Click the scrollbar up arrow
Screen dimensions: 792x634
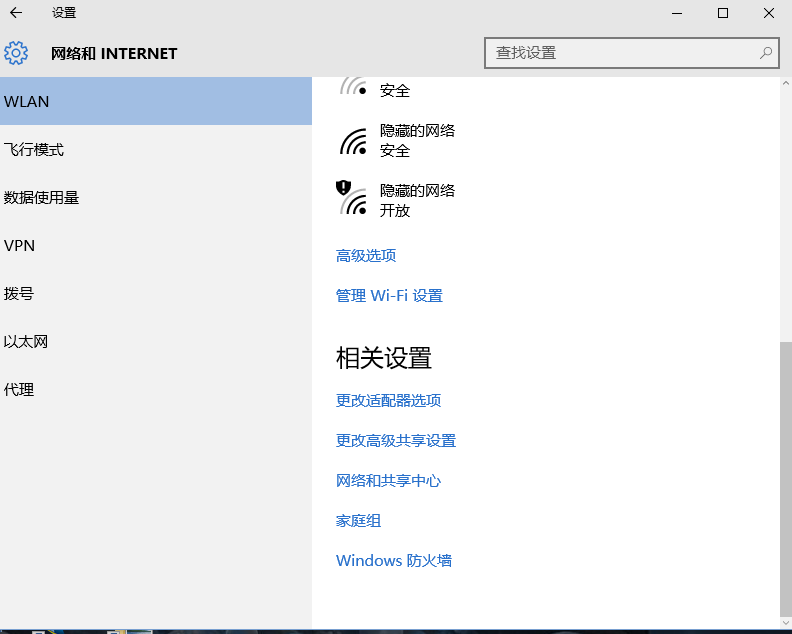click(786, 83)
